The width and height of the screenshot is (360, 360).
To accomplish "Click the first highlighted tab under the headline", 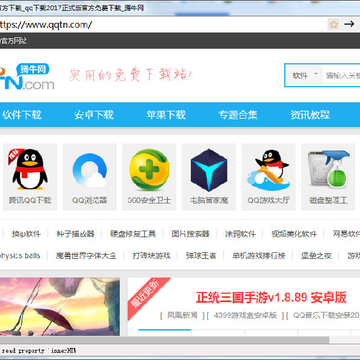I will 165,332.
